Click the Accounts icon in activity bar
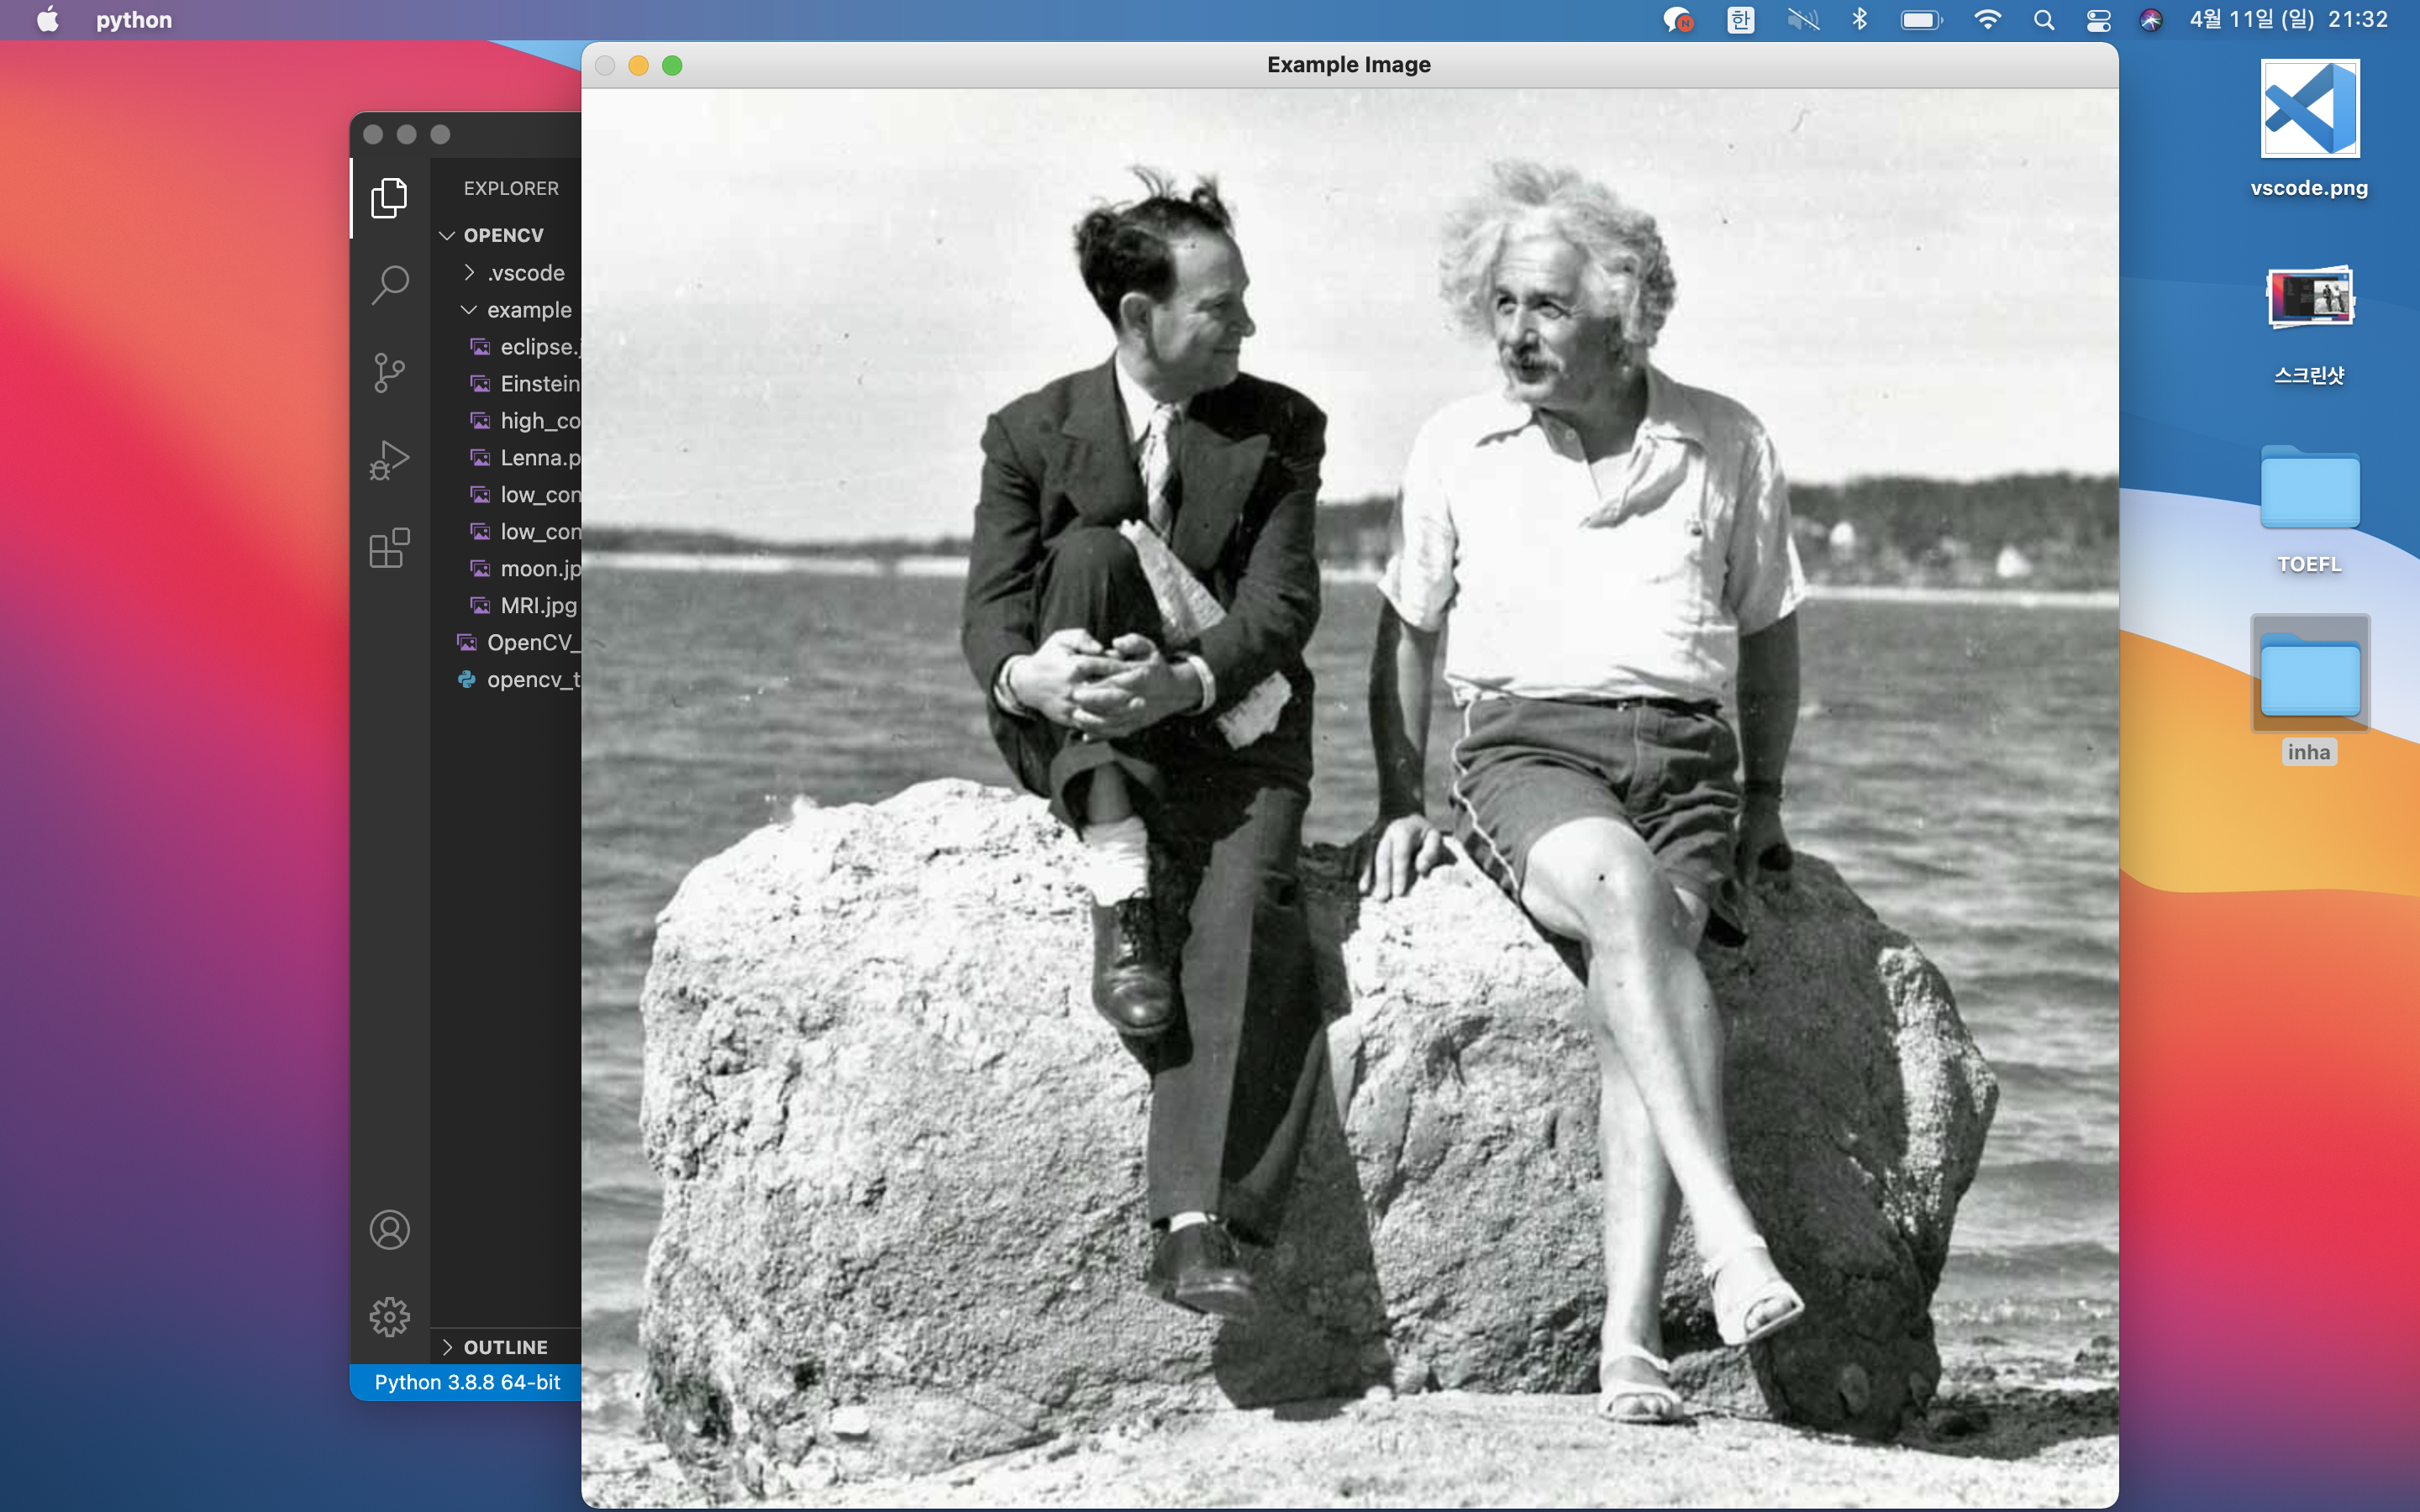This screenshot has height=1512, width=2420. tap(389, 1230)
